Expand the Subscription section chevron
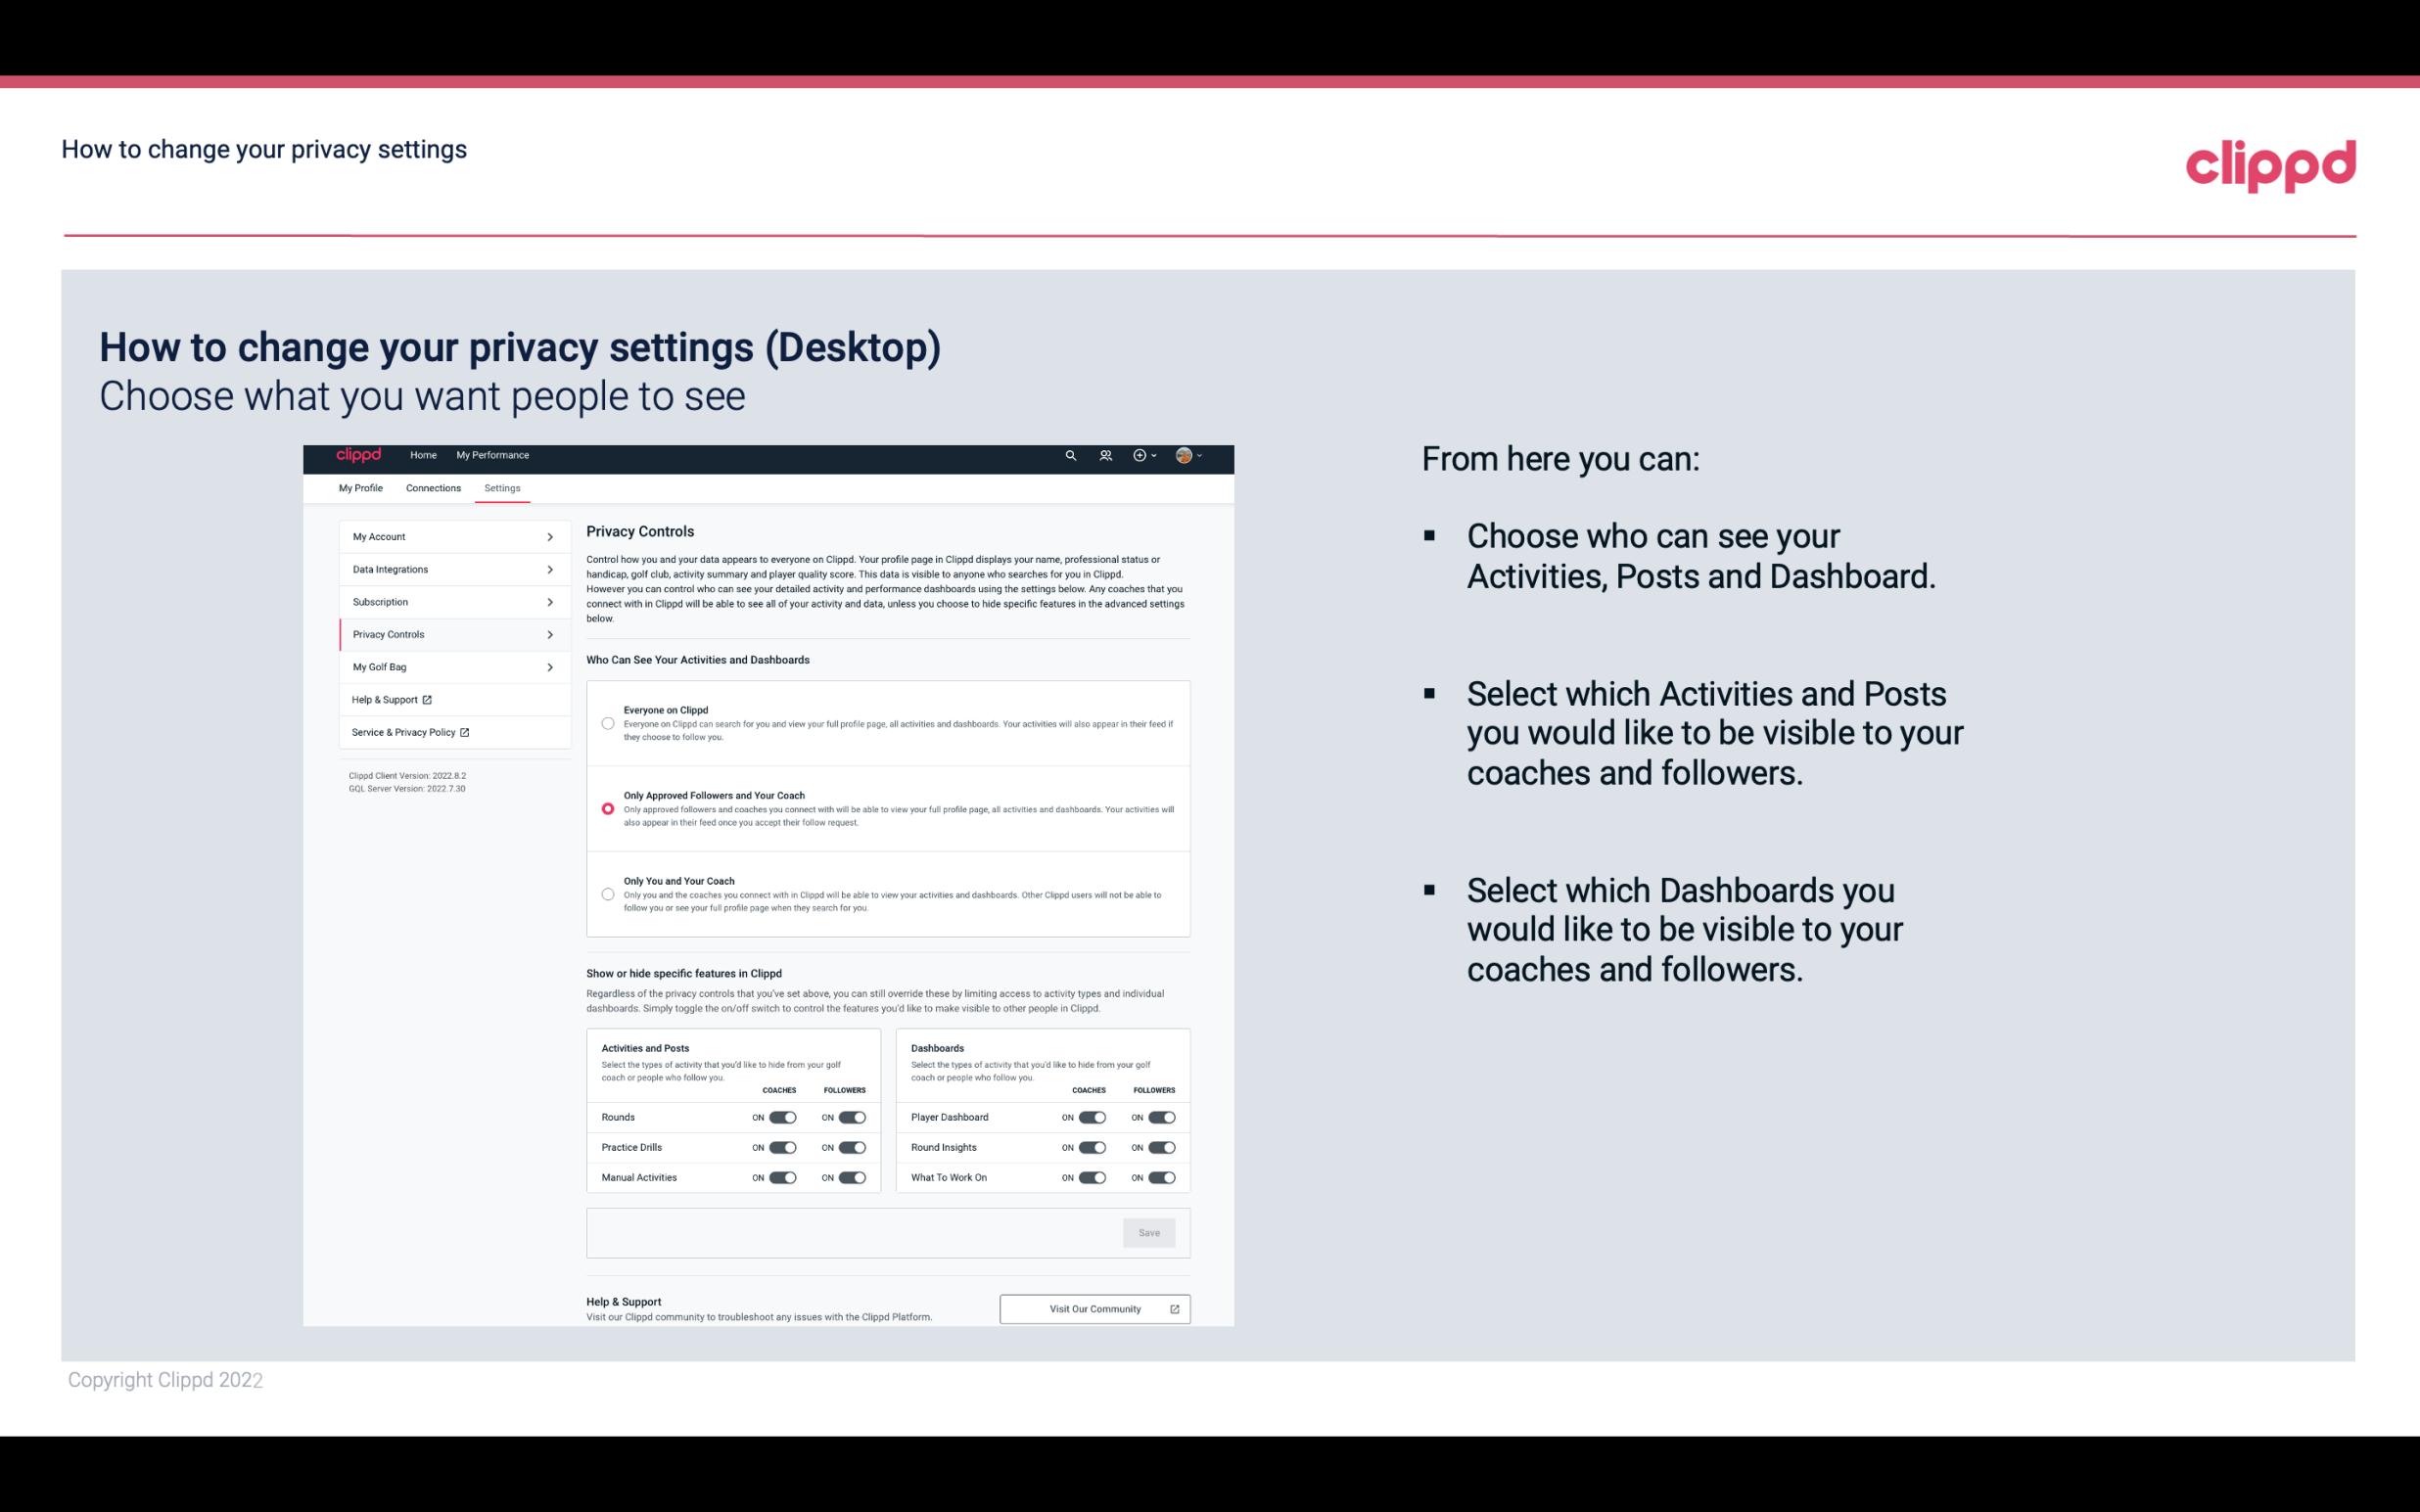The width and height of the screenshot is (2420, 1512). click(549, 601)
